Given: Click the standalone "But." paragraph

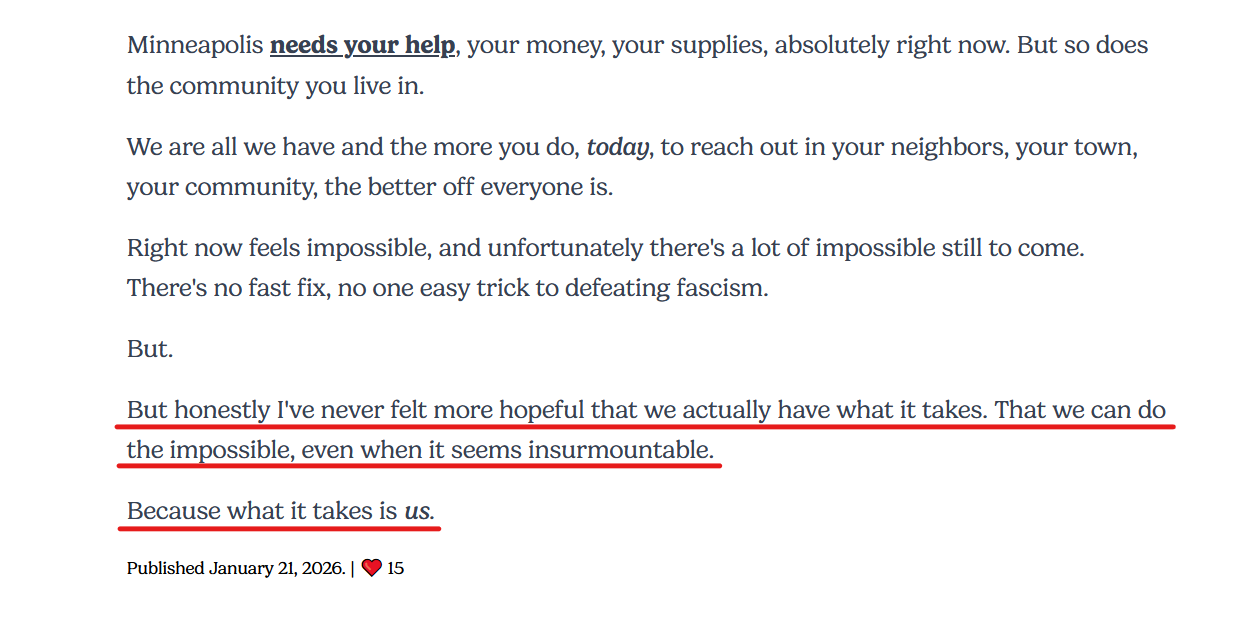Looking at the screenshot, I should 150,349.
